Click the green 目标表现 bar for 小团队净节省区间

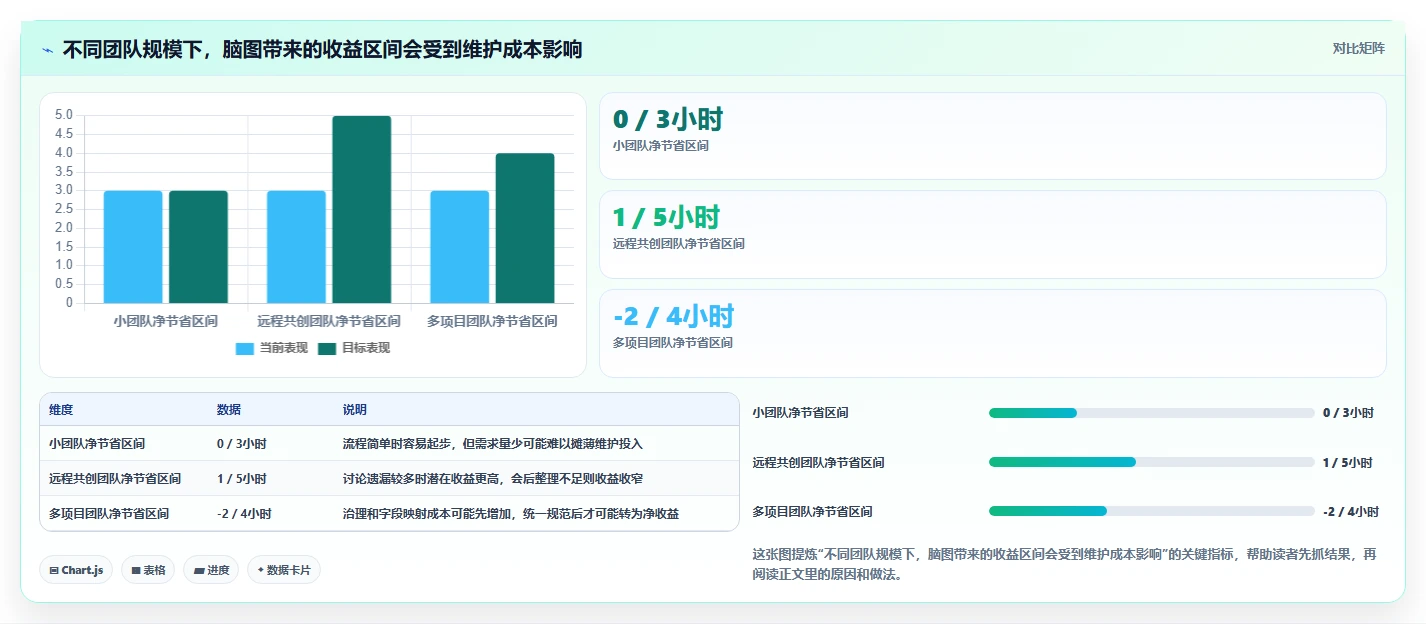198,247
